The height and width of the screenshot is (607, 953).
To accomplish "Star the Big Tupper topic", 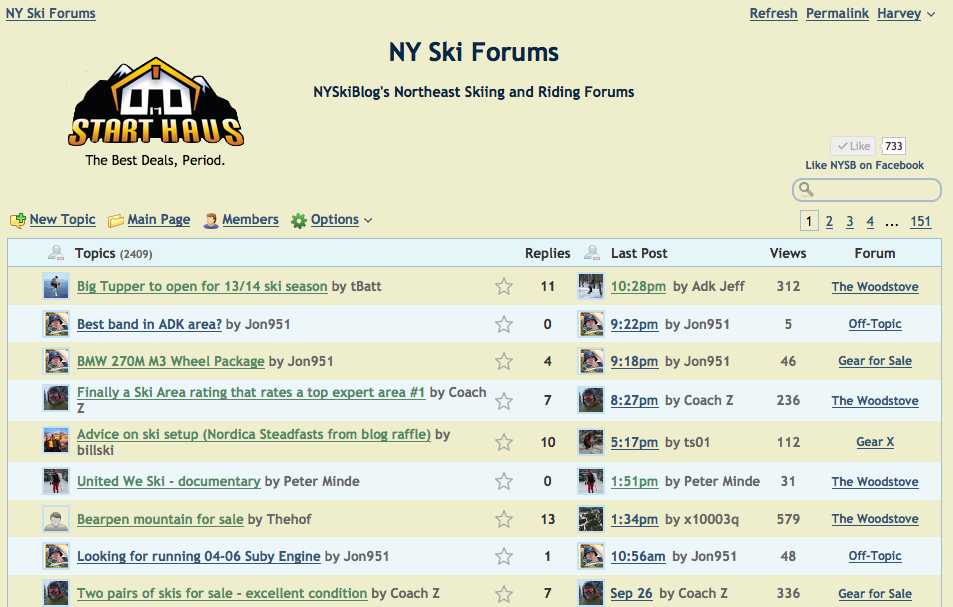I will [x=504, y=287].
